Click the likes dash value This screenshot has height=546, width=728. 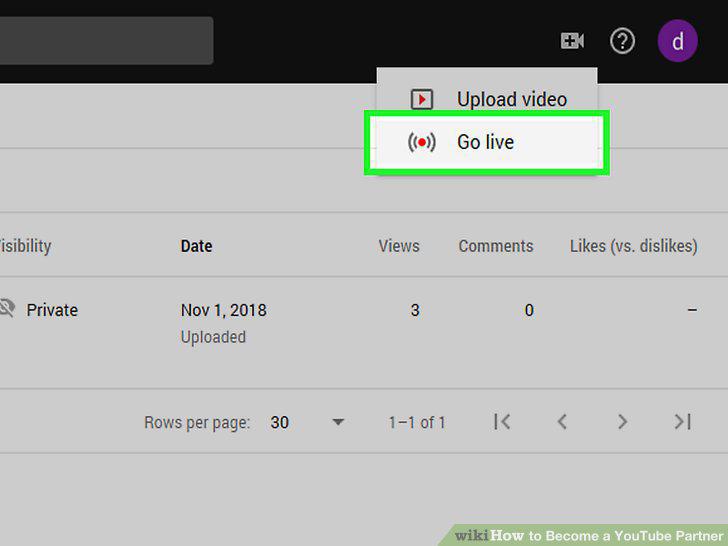point(692,310)
